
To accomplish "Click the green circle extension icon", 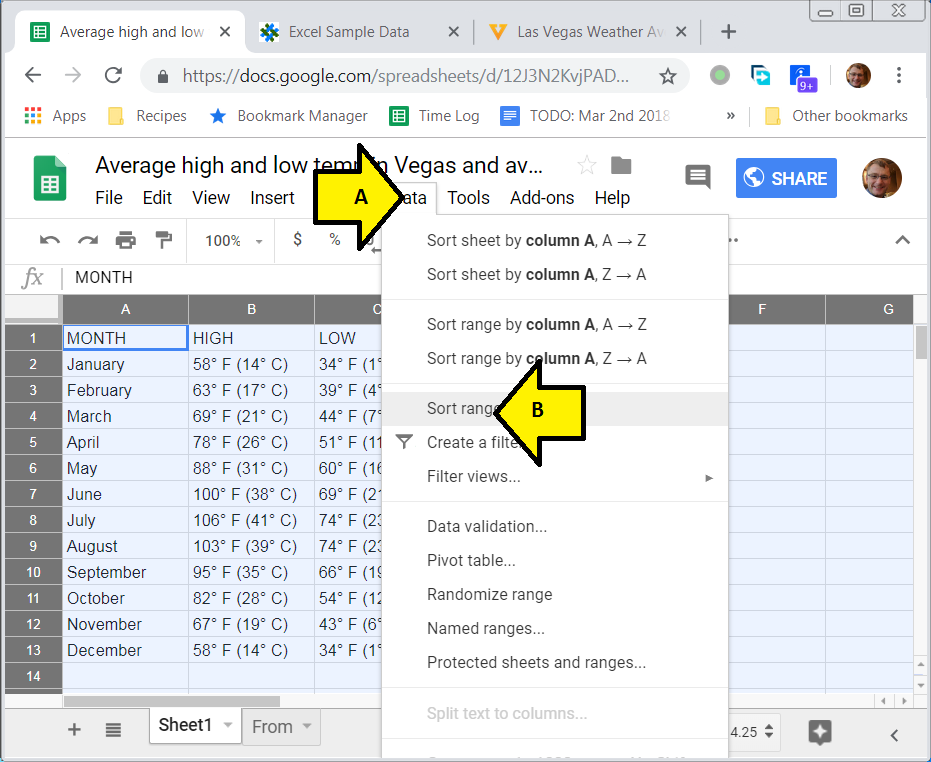I will point(720,75).
